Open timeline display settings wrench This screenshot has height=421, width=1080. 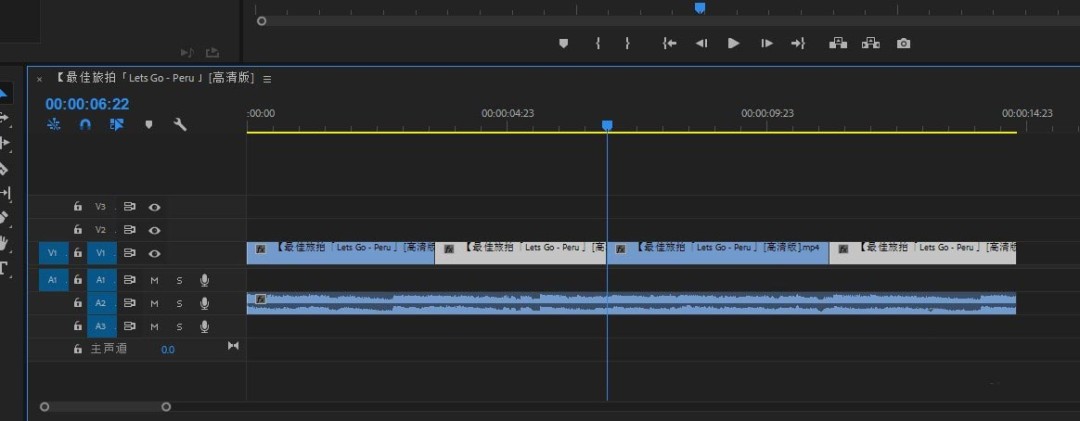pos(180,125)
